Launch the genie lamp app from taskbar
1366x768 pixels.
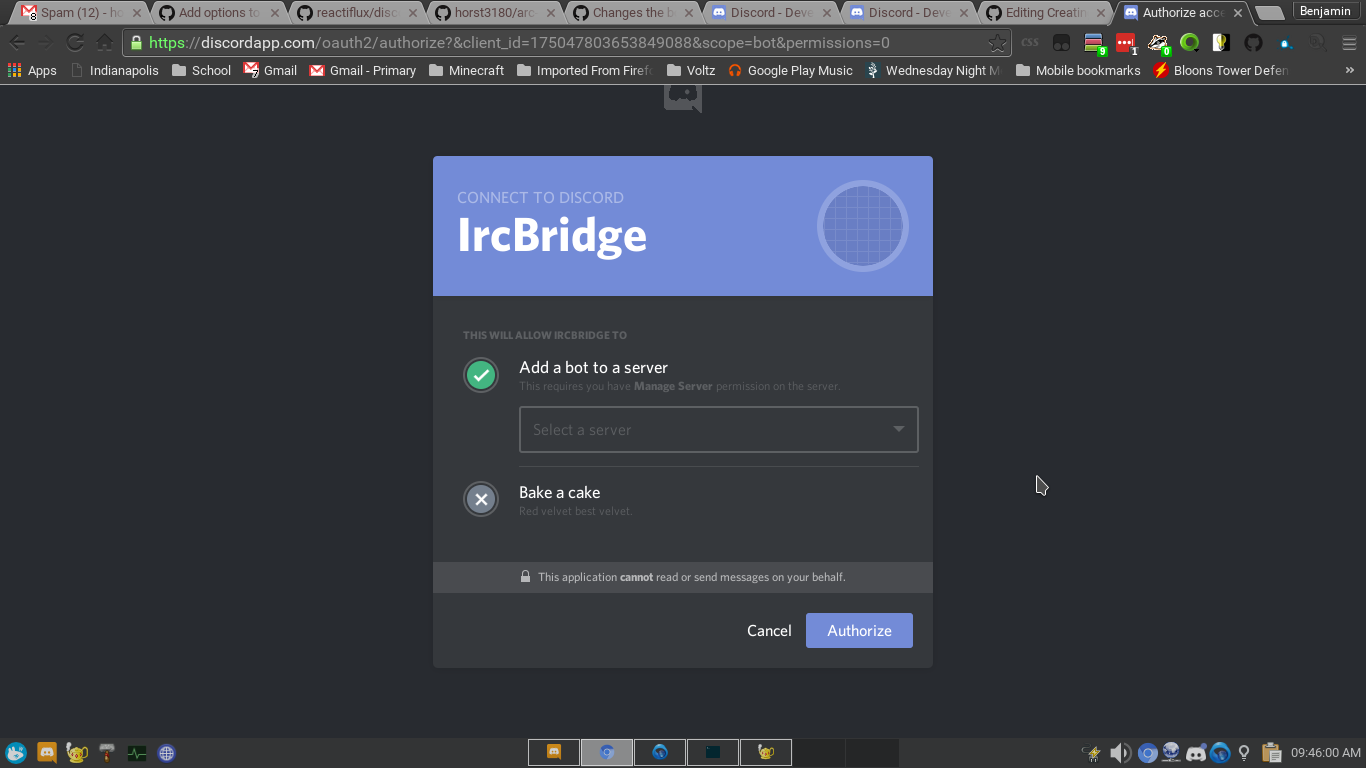[x=77, y=752]
